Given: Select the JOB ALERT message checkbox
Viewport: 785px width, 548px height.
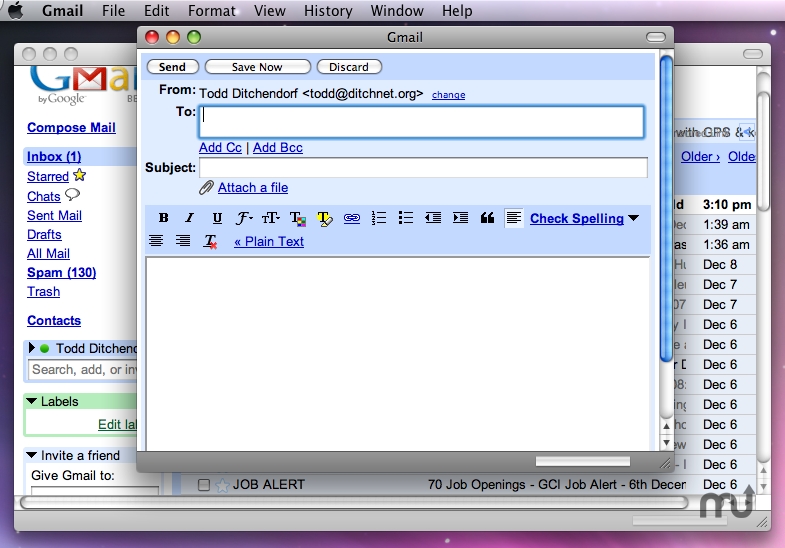Looking at the screenshot, I should point(204,484).
